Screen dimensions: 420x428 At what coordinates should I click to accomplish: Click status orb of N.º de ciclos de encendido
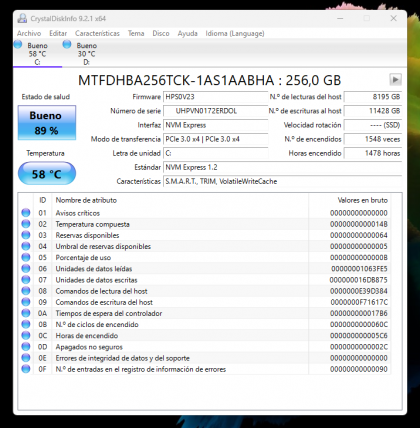pos(26,324)
